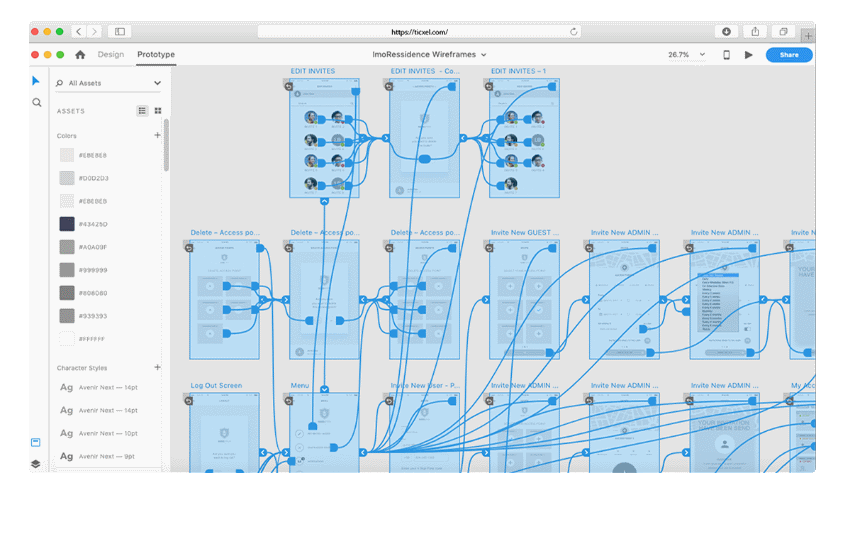Select the Zoom magnifier tool
Viewport: 858px width, 535px height.
point(37,102)
